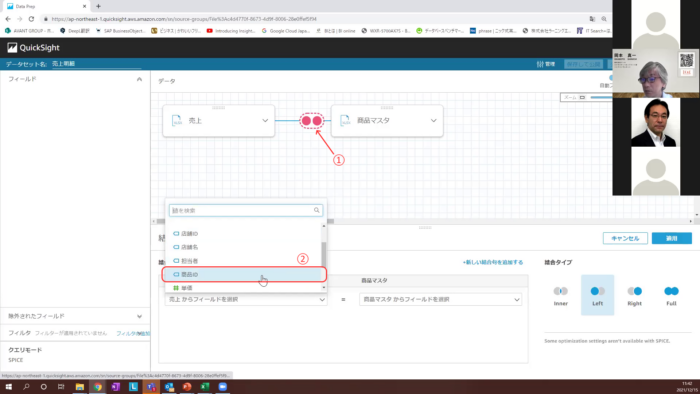Open the SAP BusinessObject bookmark

pyautogui.click(x=121, y=31)
